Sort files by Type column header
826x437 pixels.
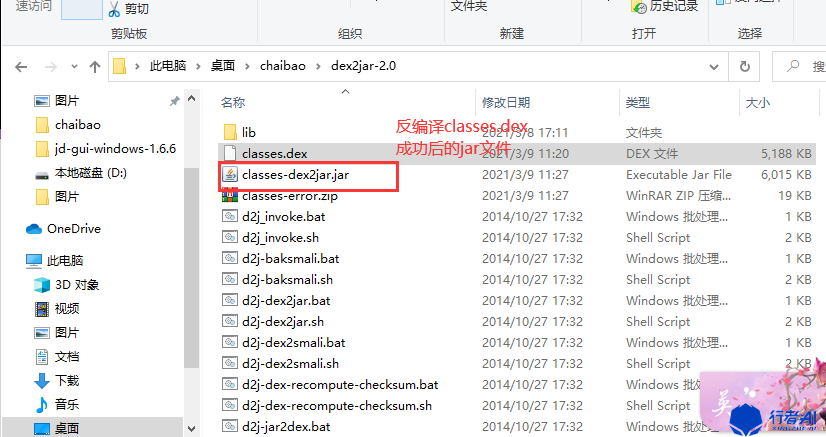pyautogui.click(x=637, y=103)
